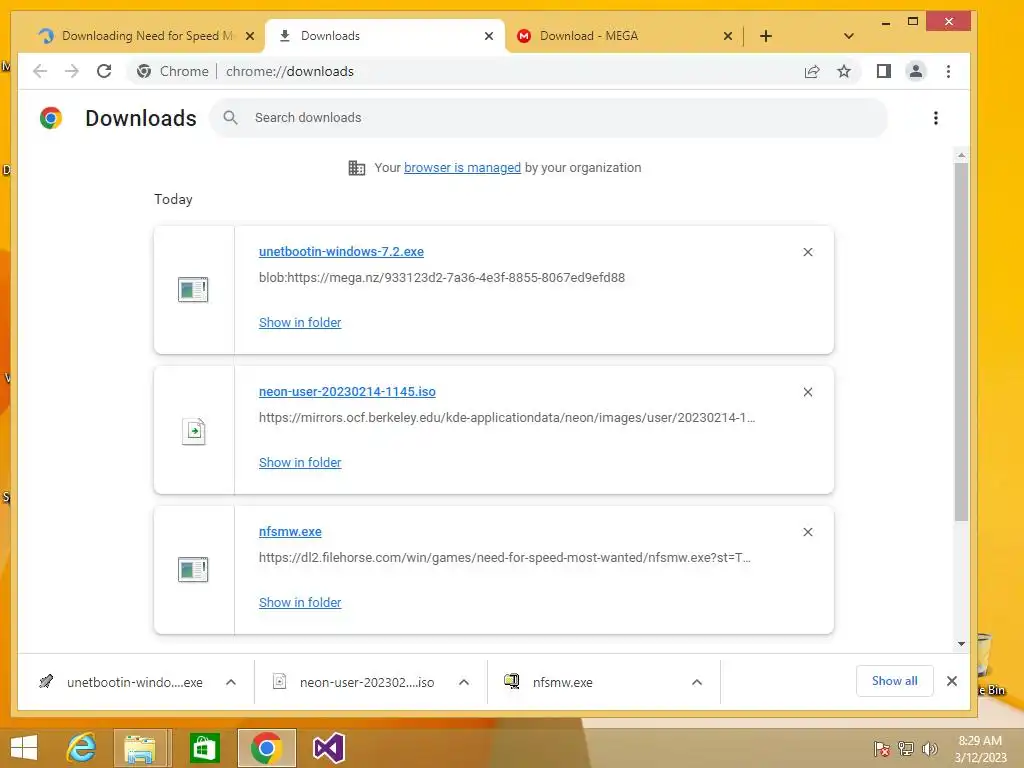Image resolution: width=1024 pixels, height=768 pixels.
Task: Go forward using the browser forward arrow
Action: point(71,71)
